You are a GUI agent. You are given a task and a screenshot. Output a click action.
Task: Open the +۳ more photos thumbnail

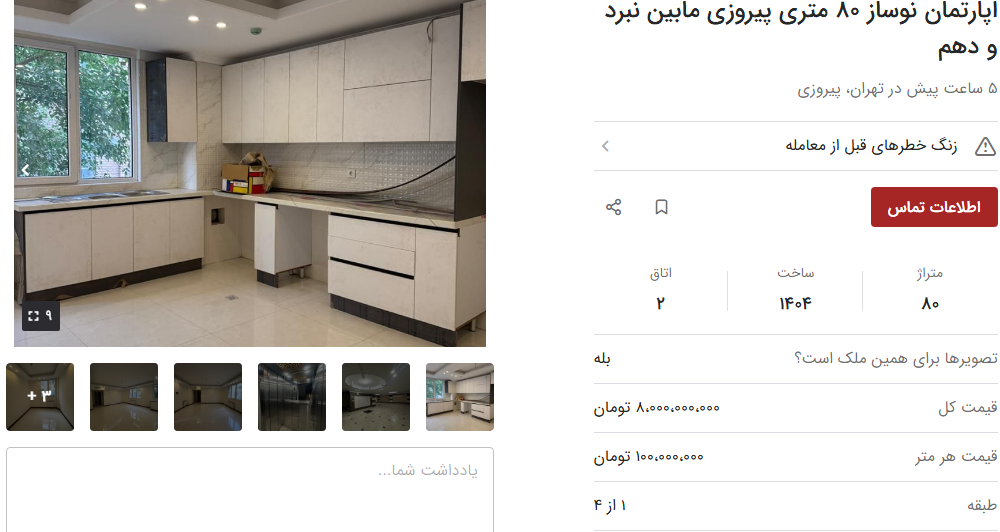coord(40,397)
